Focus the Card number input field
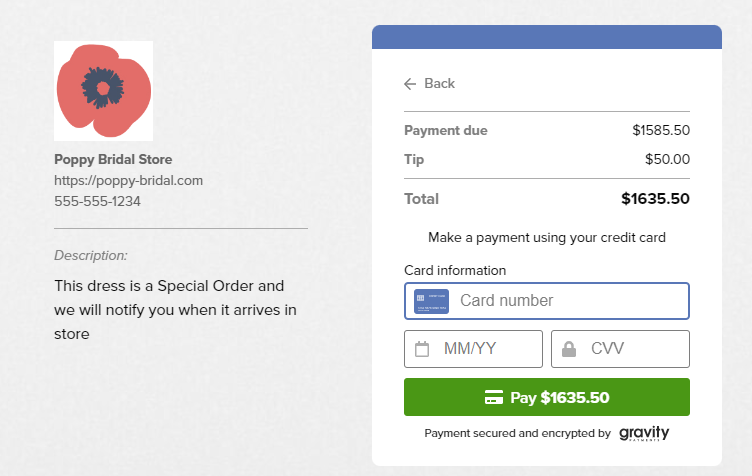The height and width of the screenshot is (476, 752). coord(547,301)
